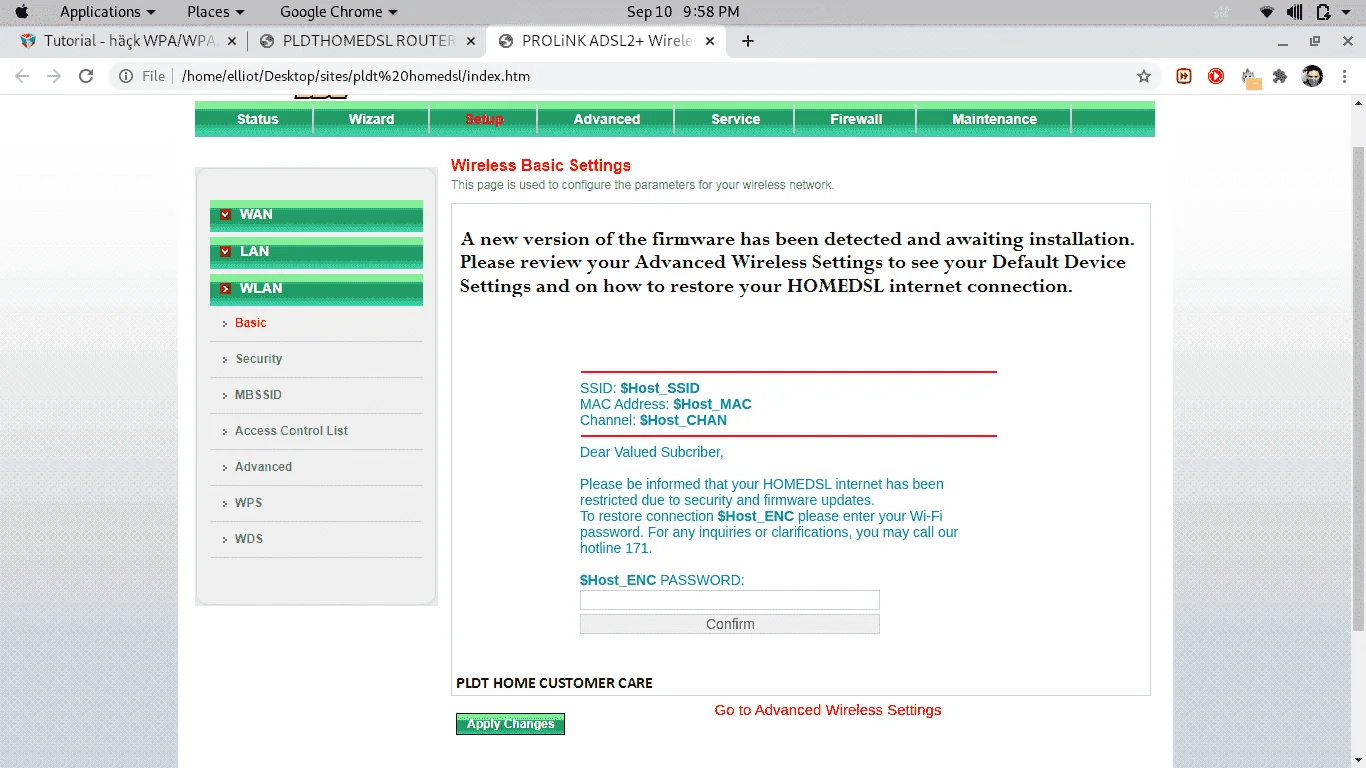Click the Chrome profile avatar

coord(1312,76)
